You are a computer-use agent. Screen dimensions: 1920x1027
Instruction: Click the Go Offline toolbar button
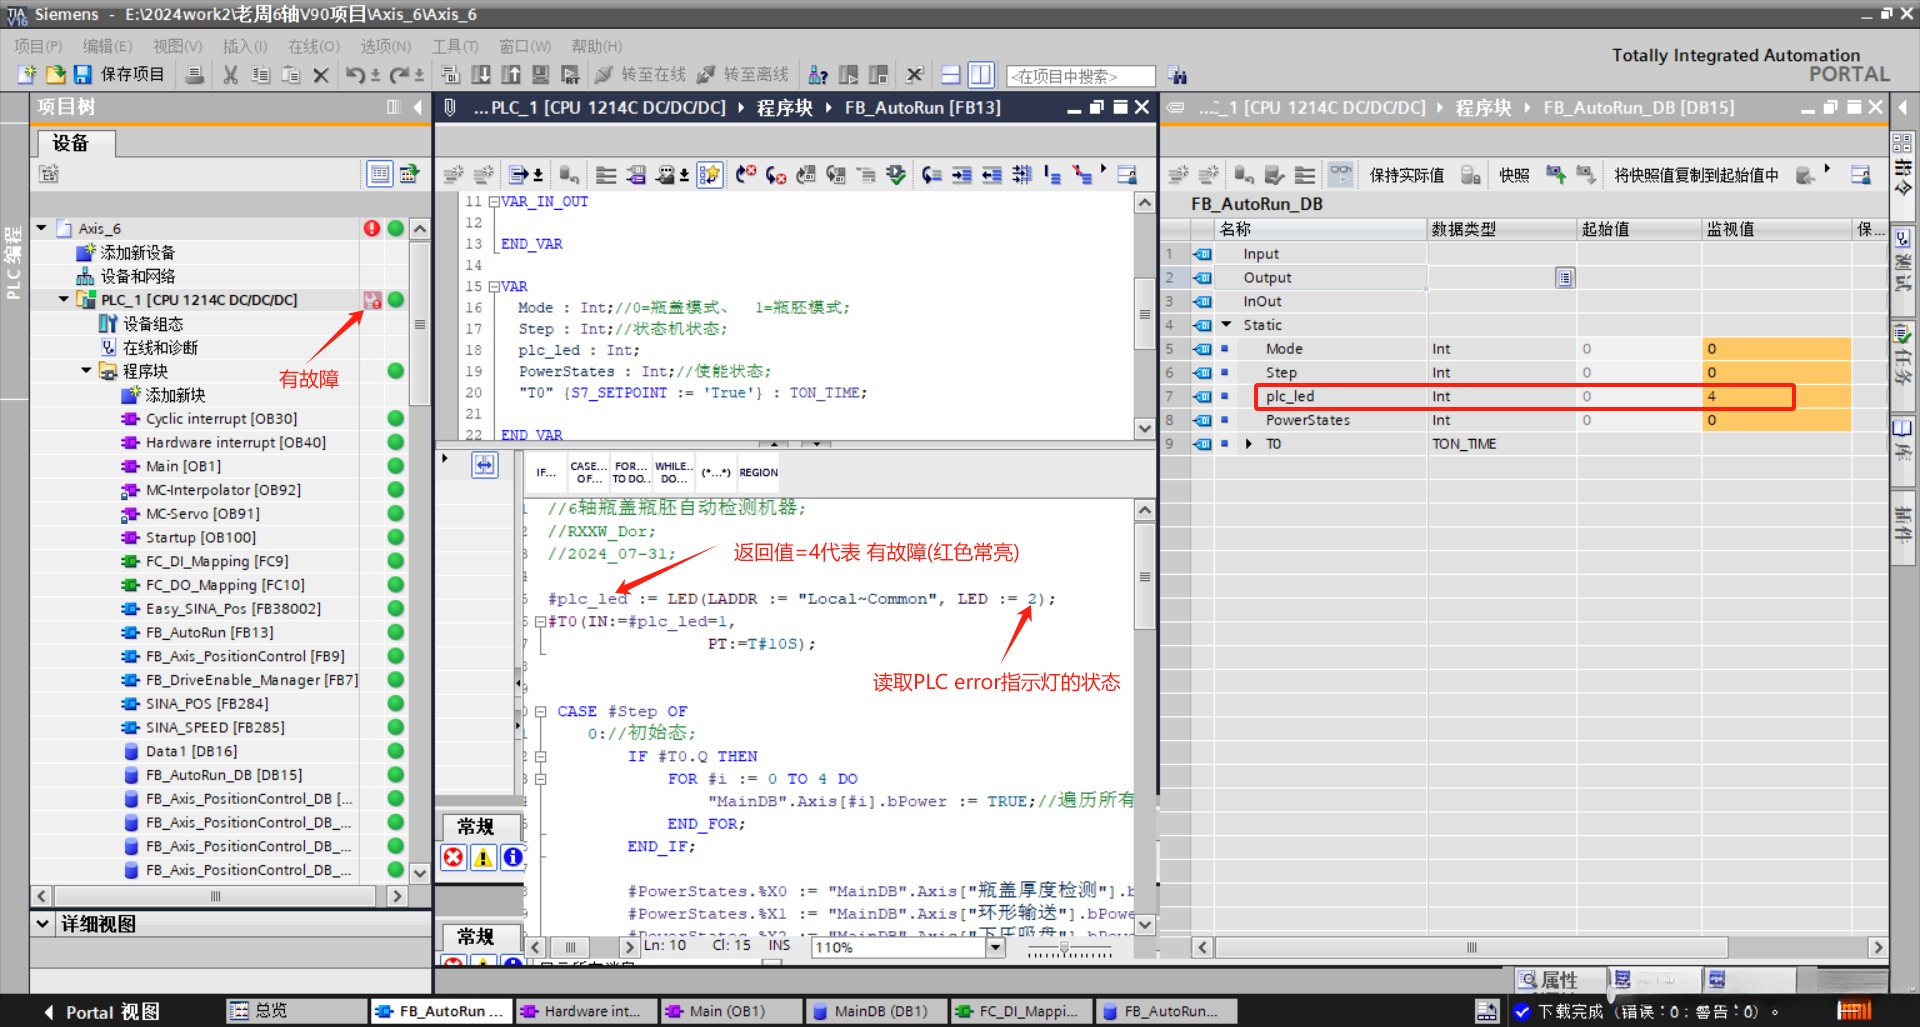pos(744,75)
